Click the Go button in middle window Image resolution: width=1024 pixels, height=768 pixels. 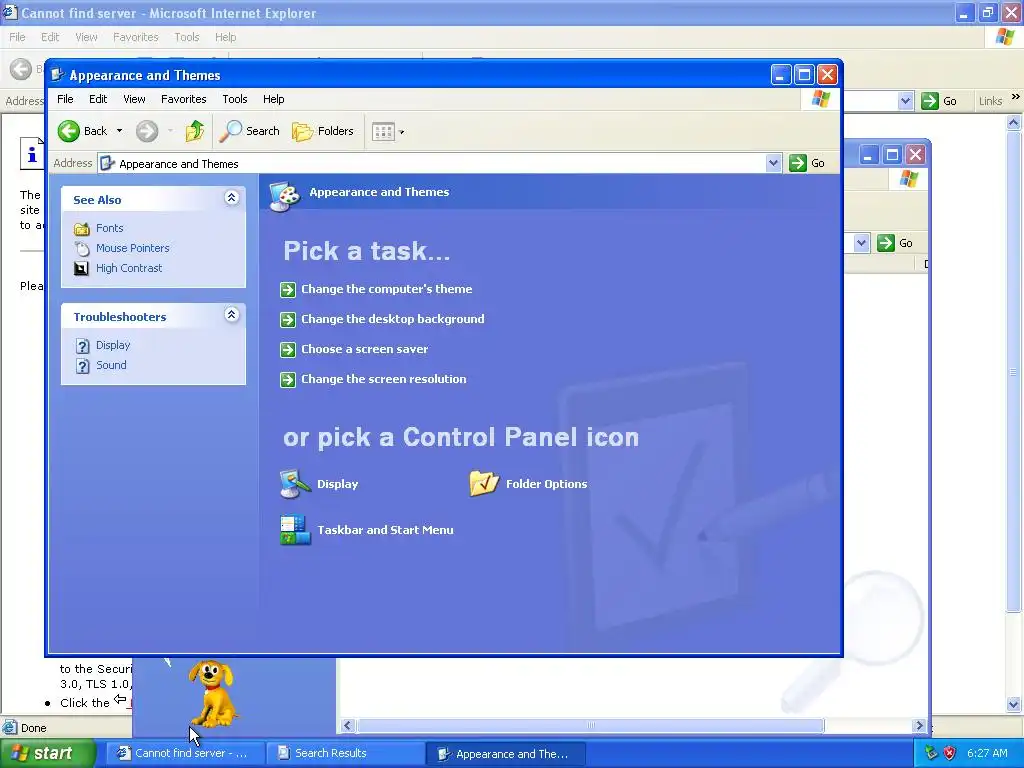click(895, 243)
